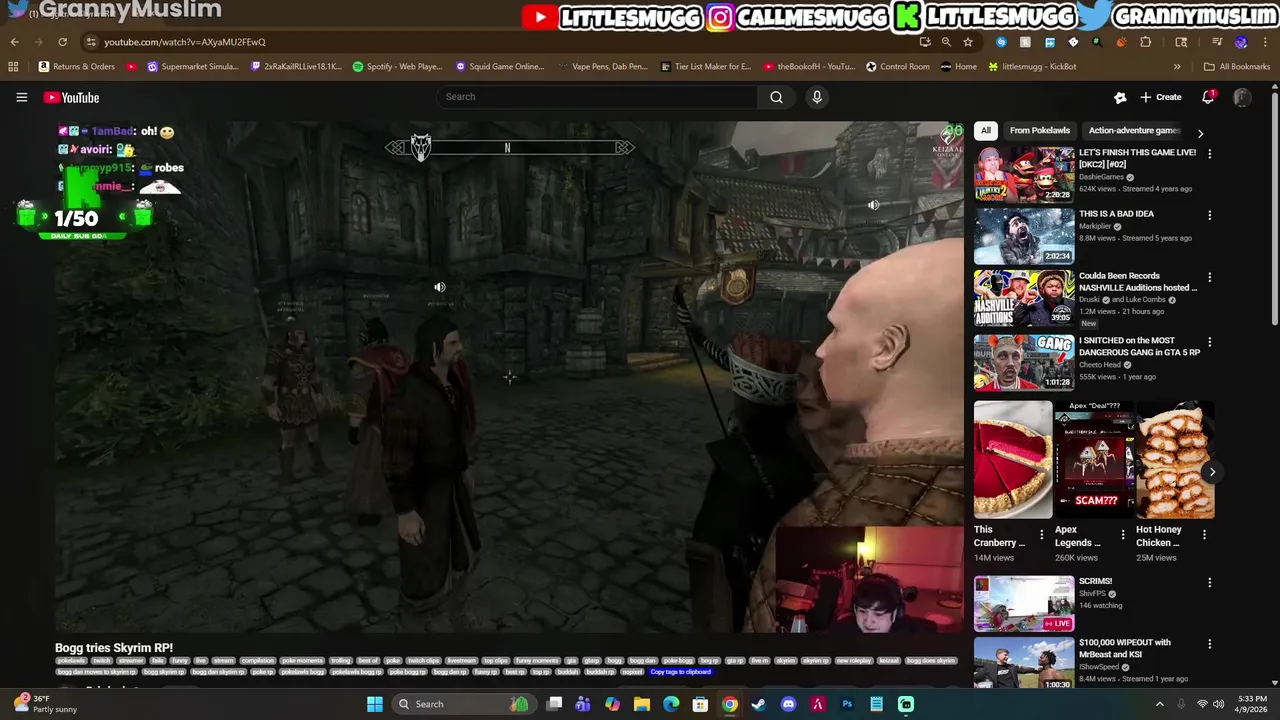This screenshot has width=1280, height=720.
Task: Select the From Pokelawls chip
Action: tap(1039, 130)
